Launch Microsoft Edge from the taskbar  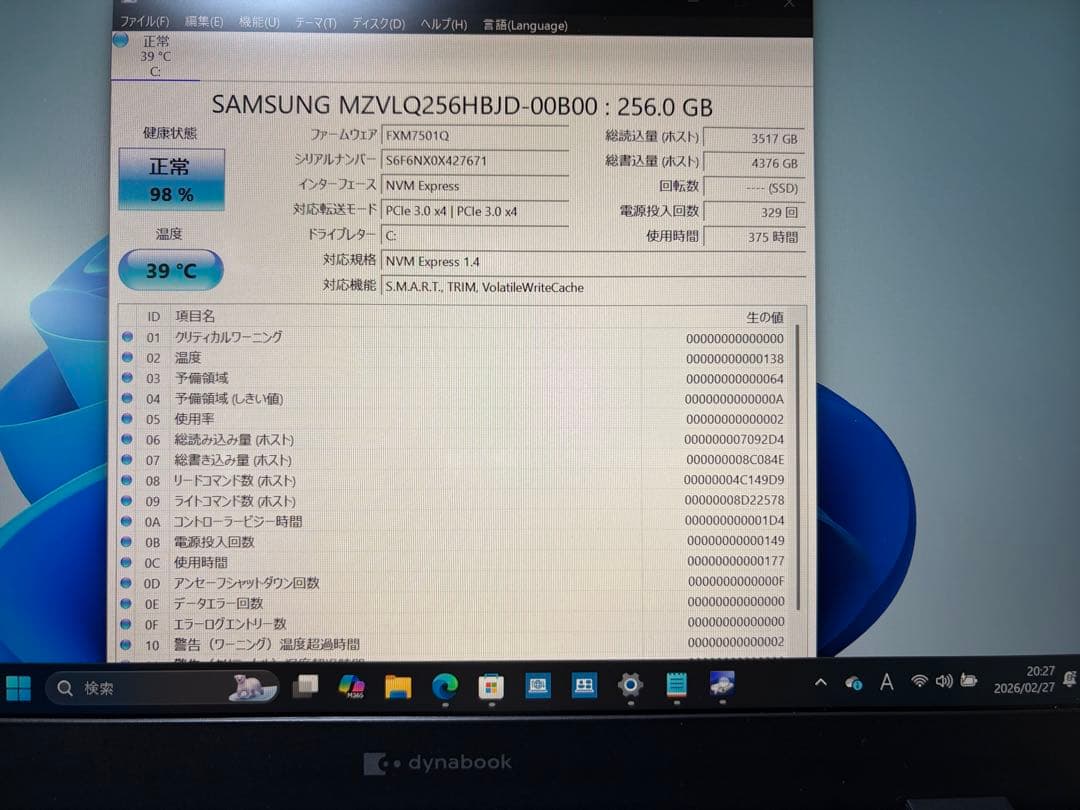pos(444,686)
